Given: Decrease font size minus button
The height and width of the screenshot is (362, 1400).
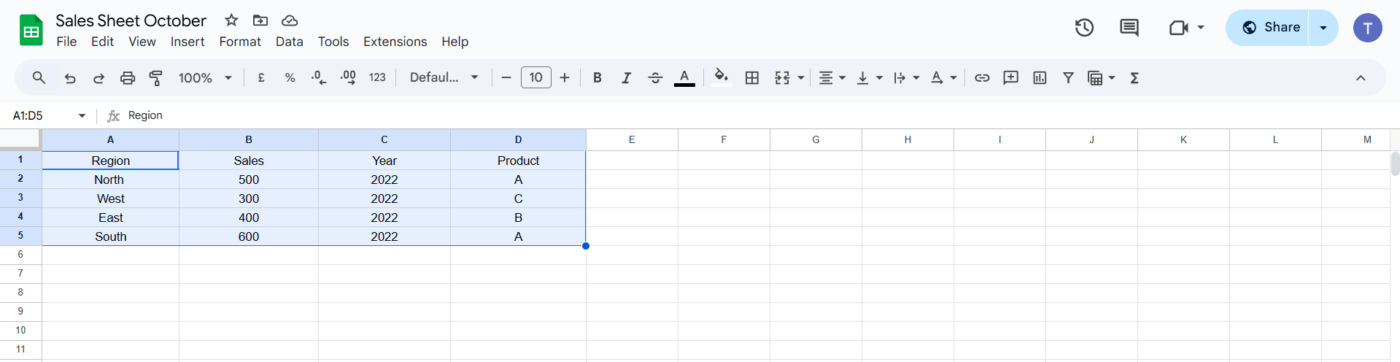Looking at the screenshot, I should (x=507, y=77).
